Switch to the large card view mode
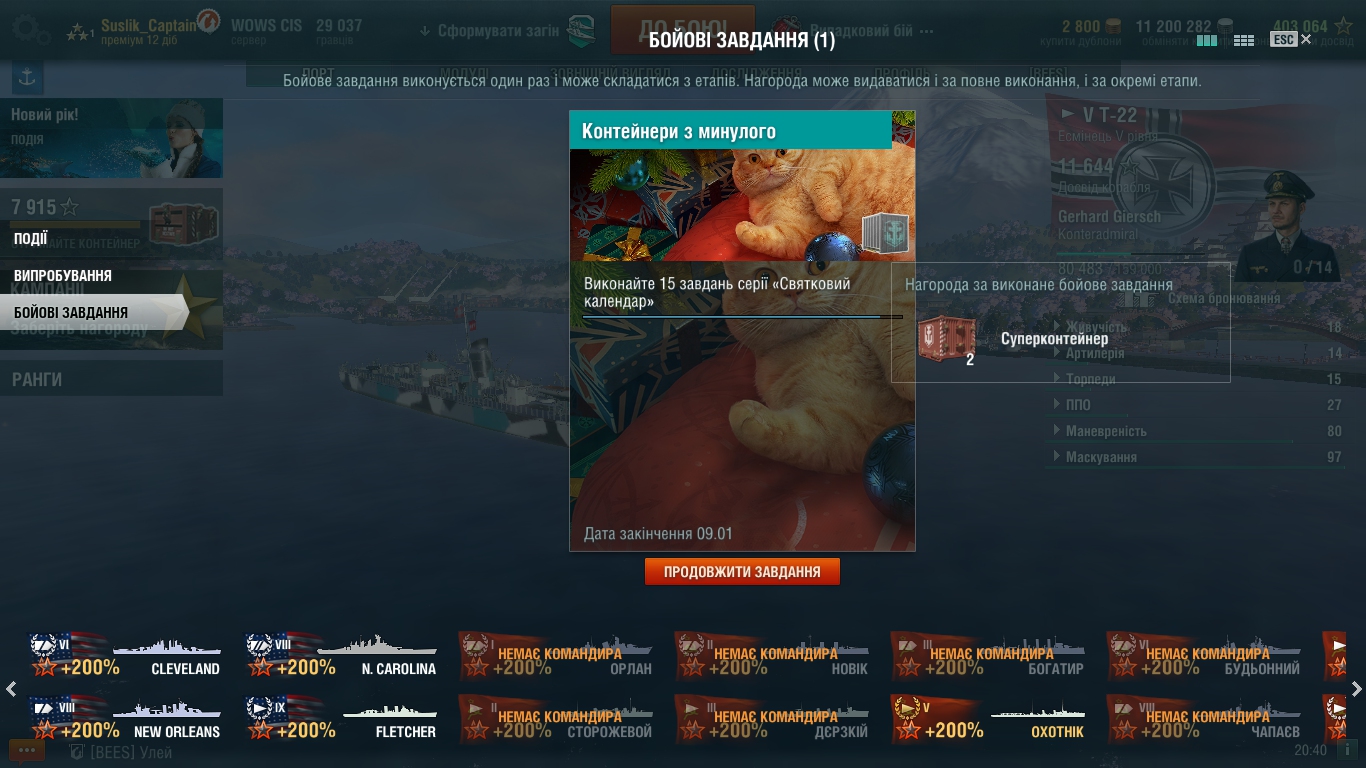This screenshot has width=1366, height=768. click(1207, 40)
